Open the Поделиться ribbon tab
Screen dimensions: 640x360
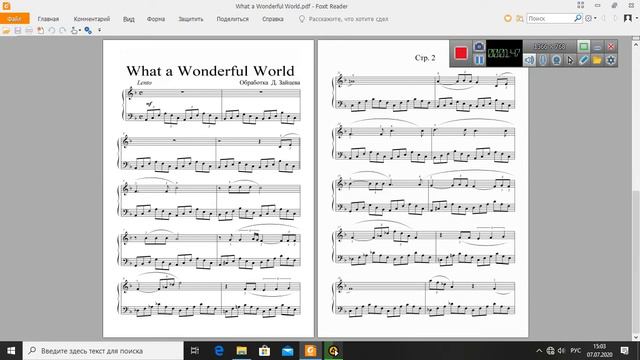click(232, 19)
